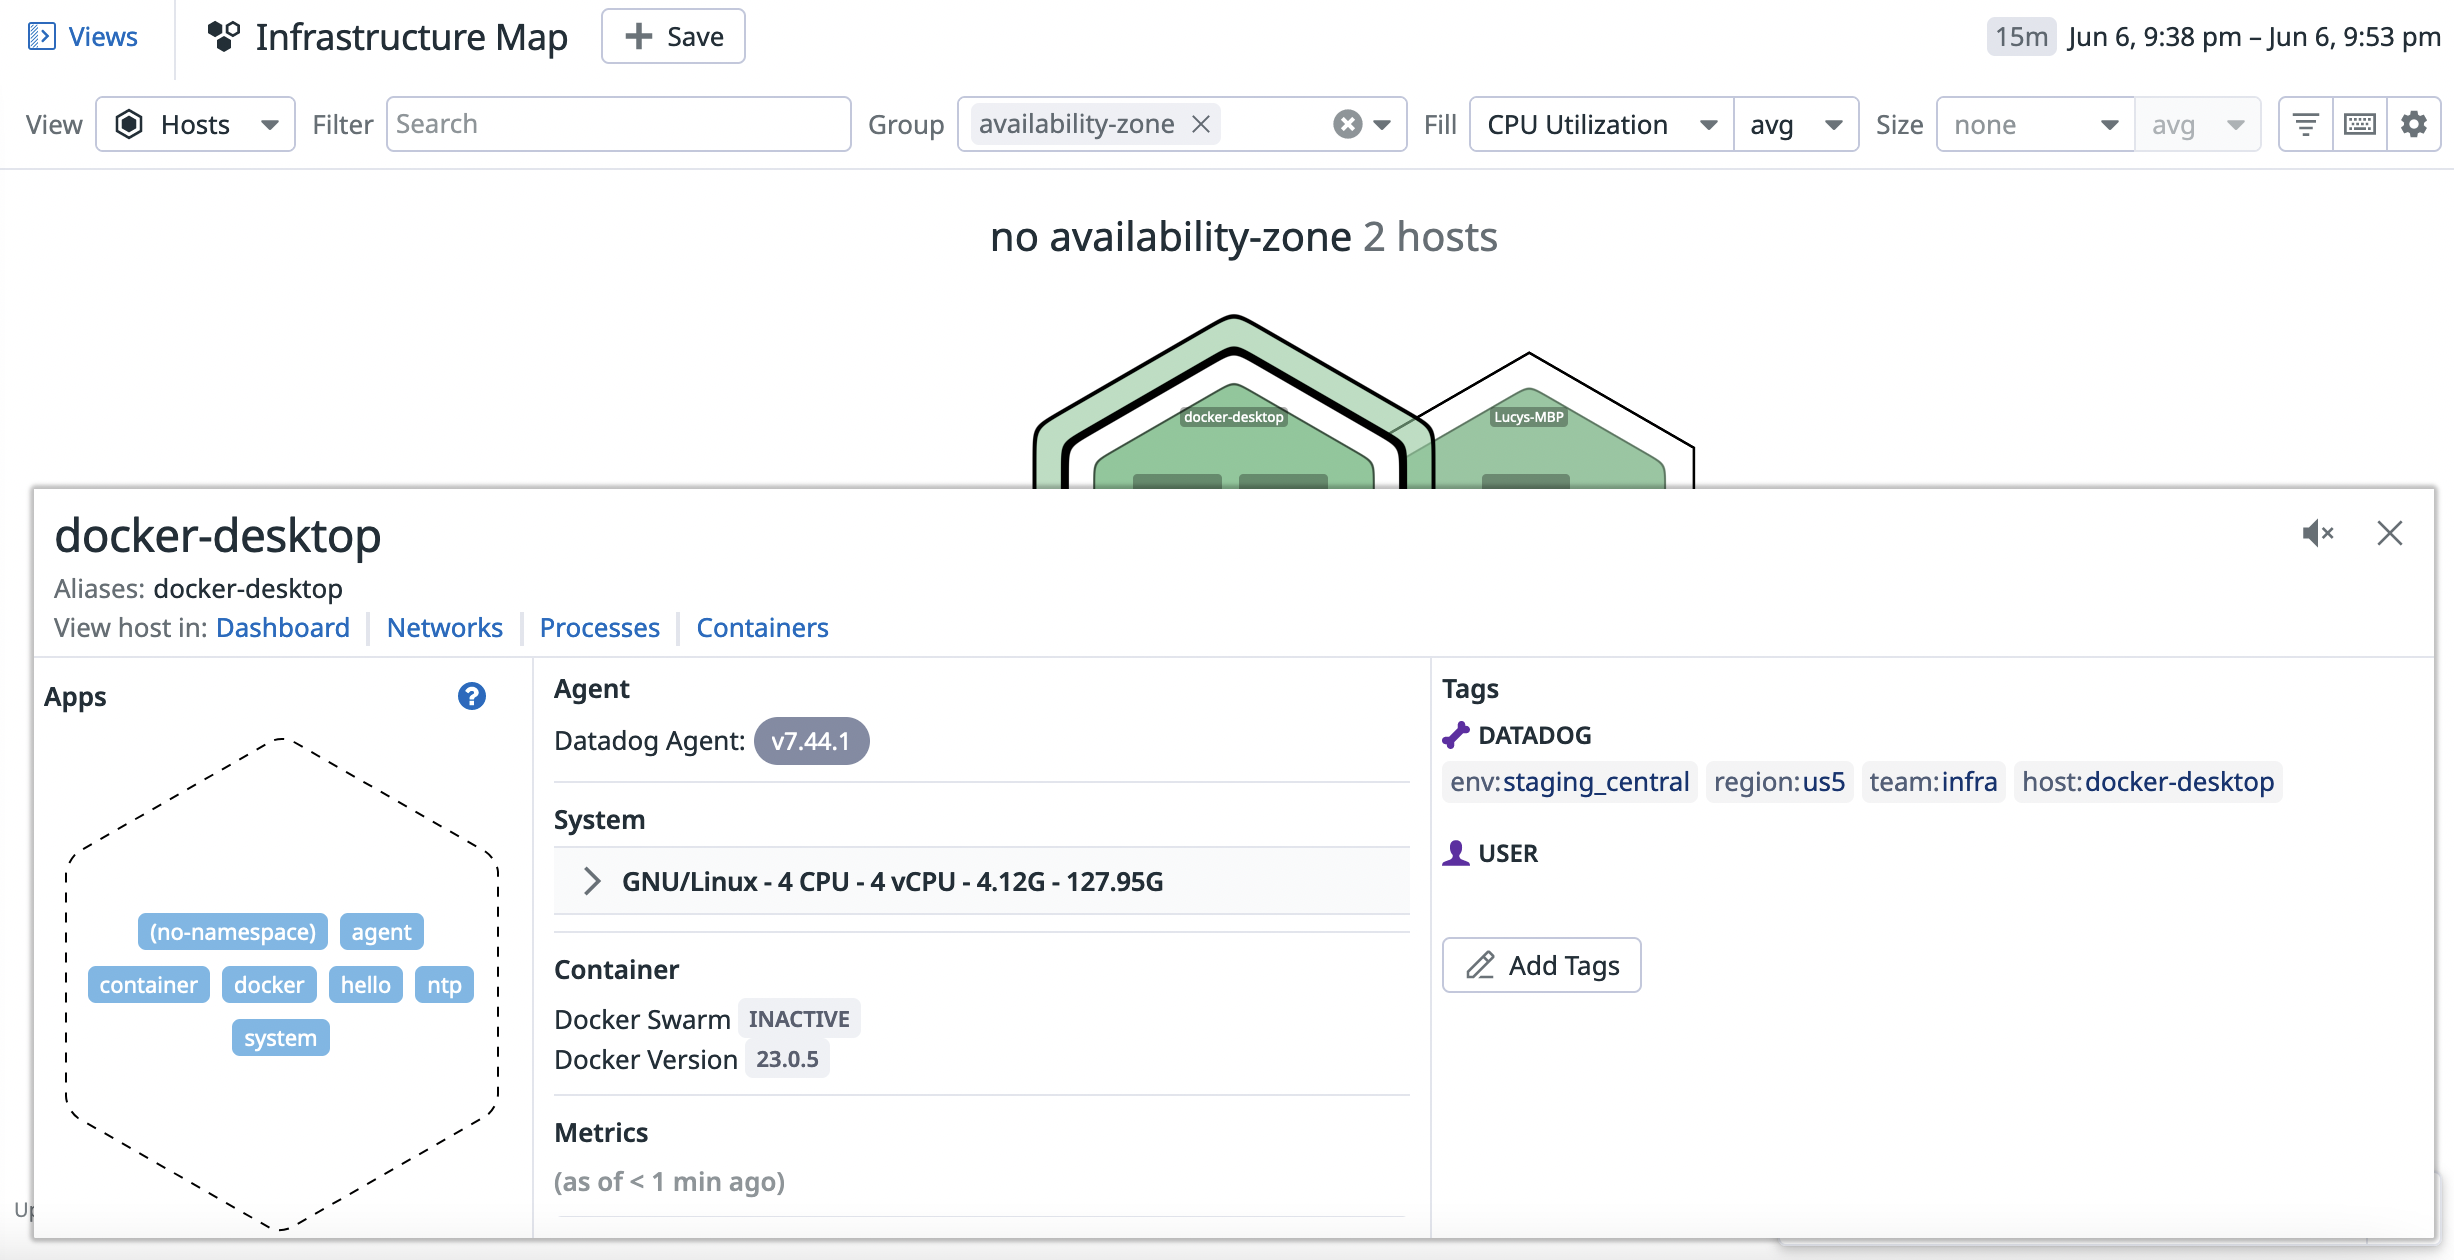Open the Views panel icon
2454x1260 pixels.
(41, 37)
